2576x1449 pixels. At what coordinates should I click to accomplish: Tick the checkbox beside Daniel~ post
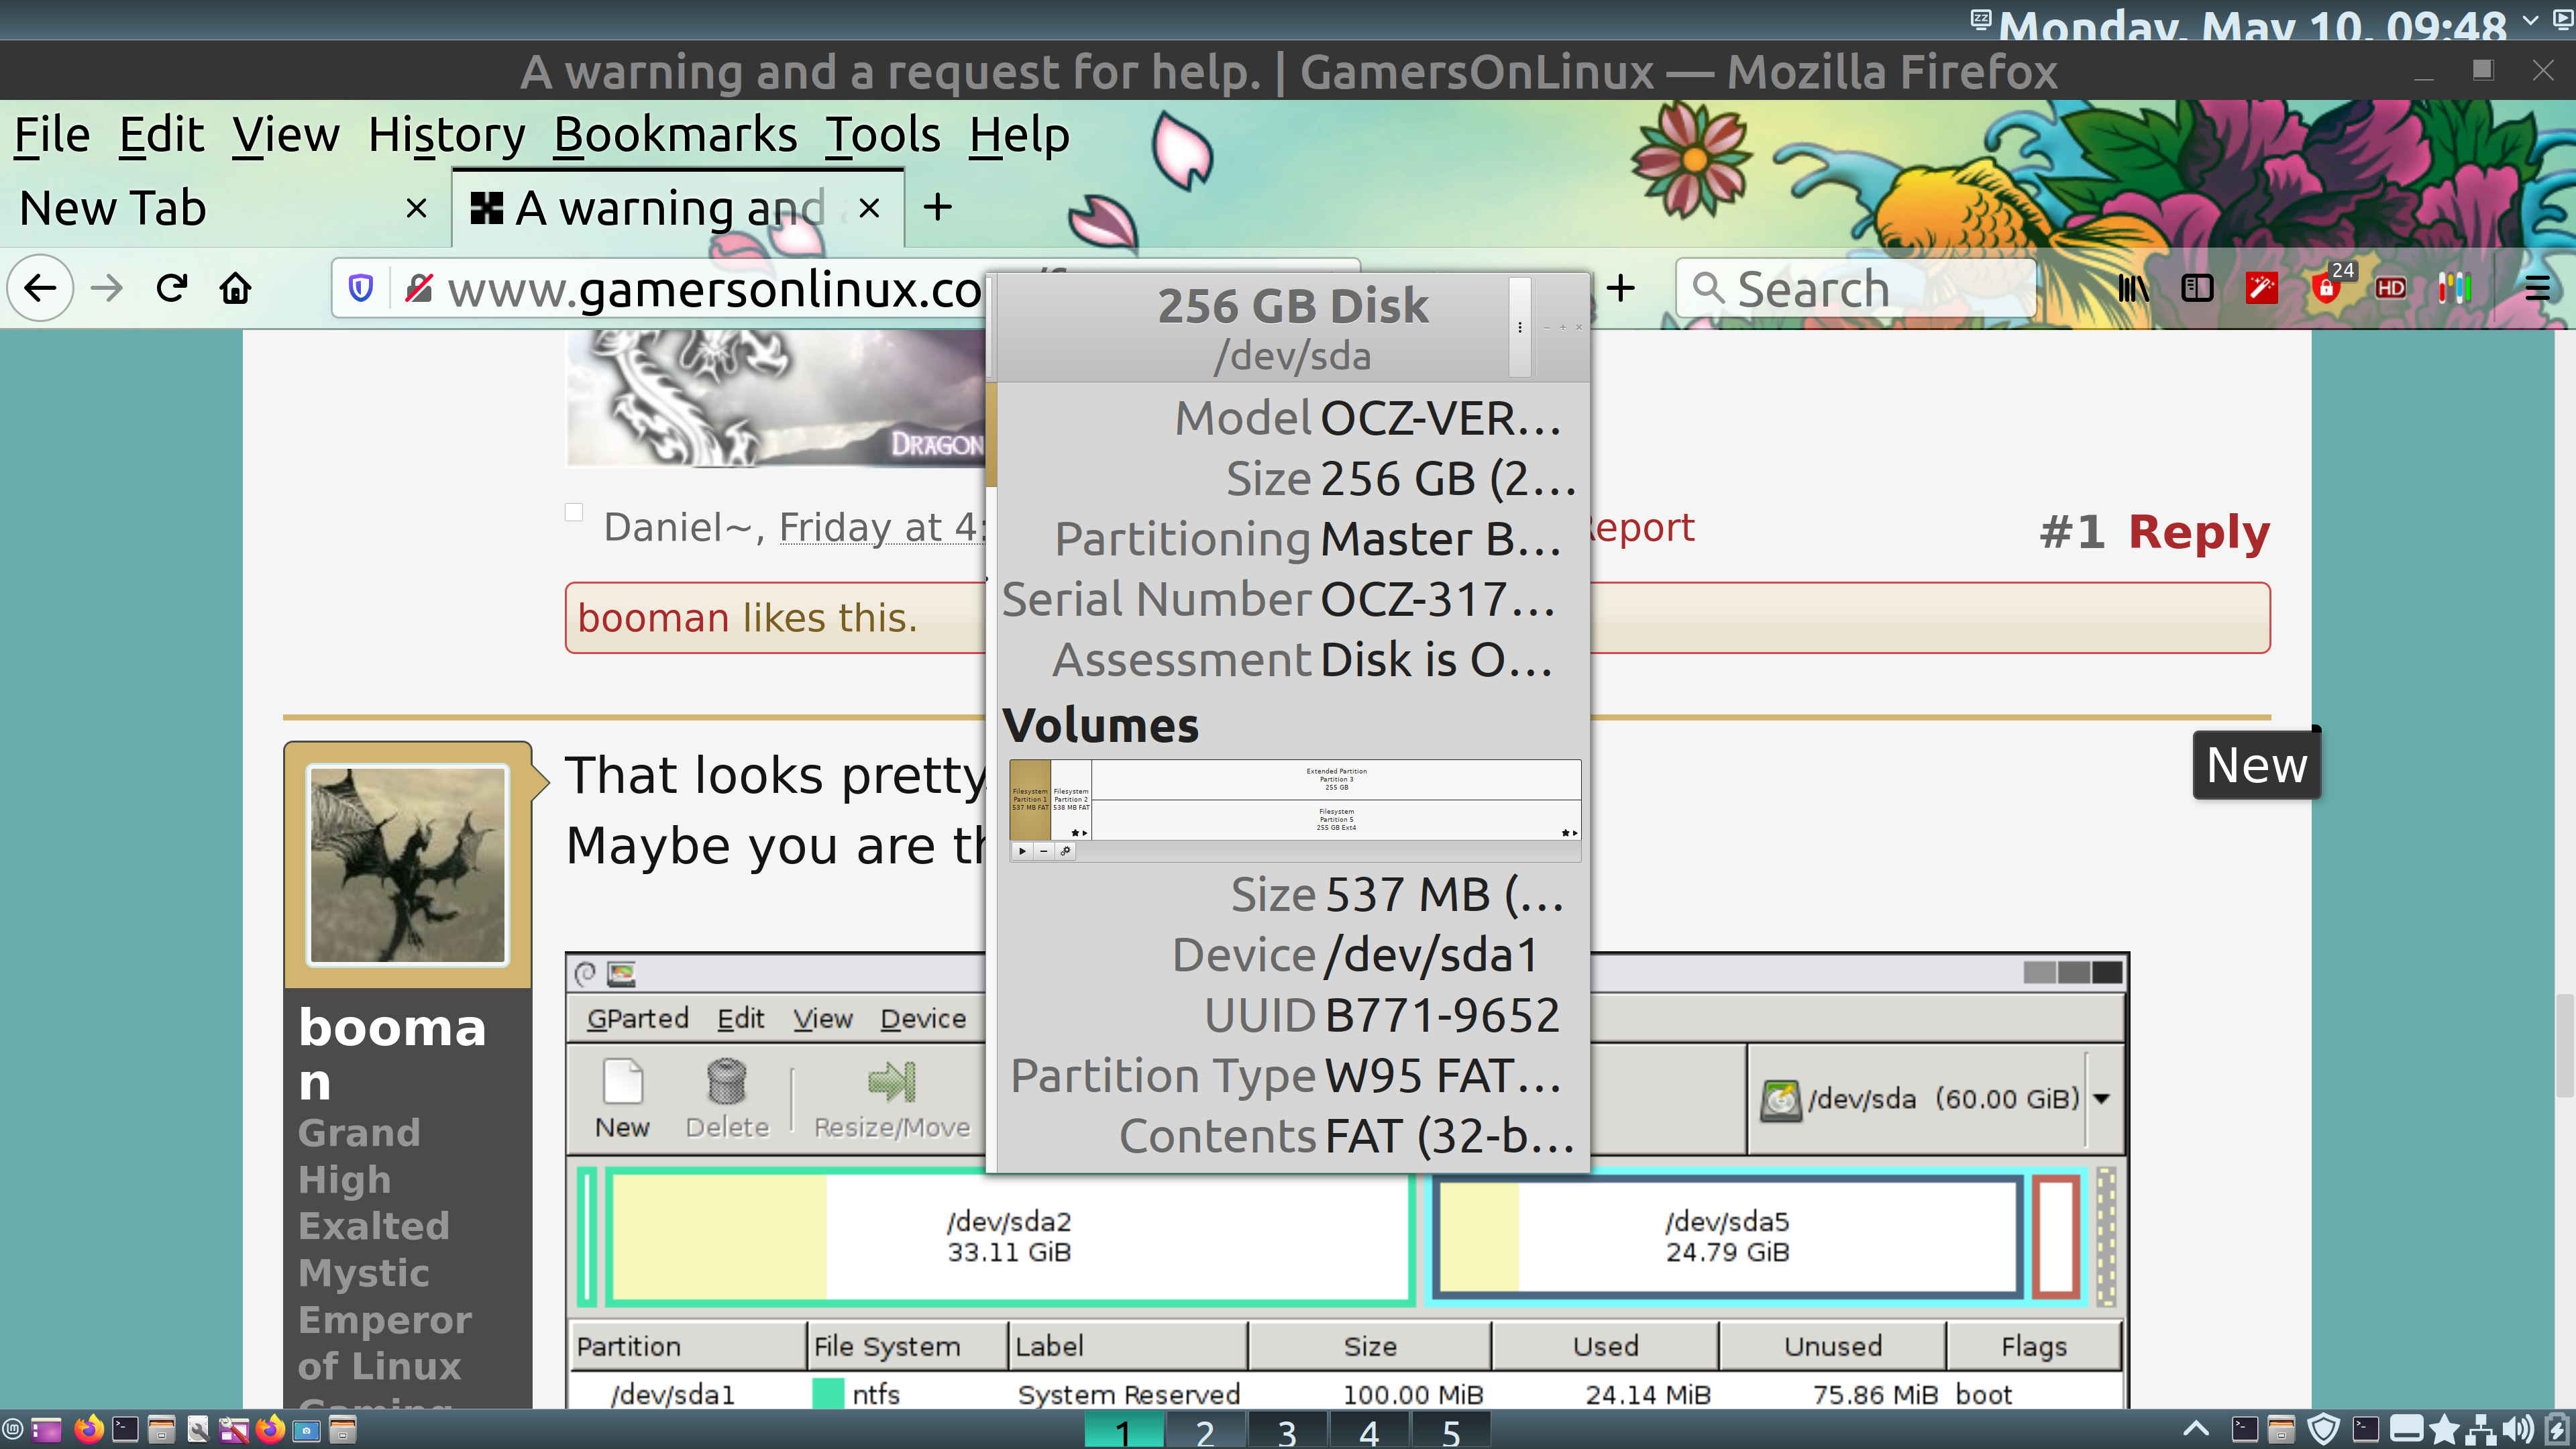click(574, 512)
